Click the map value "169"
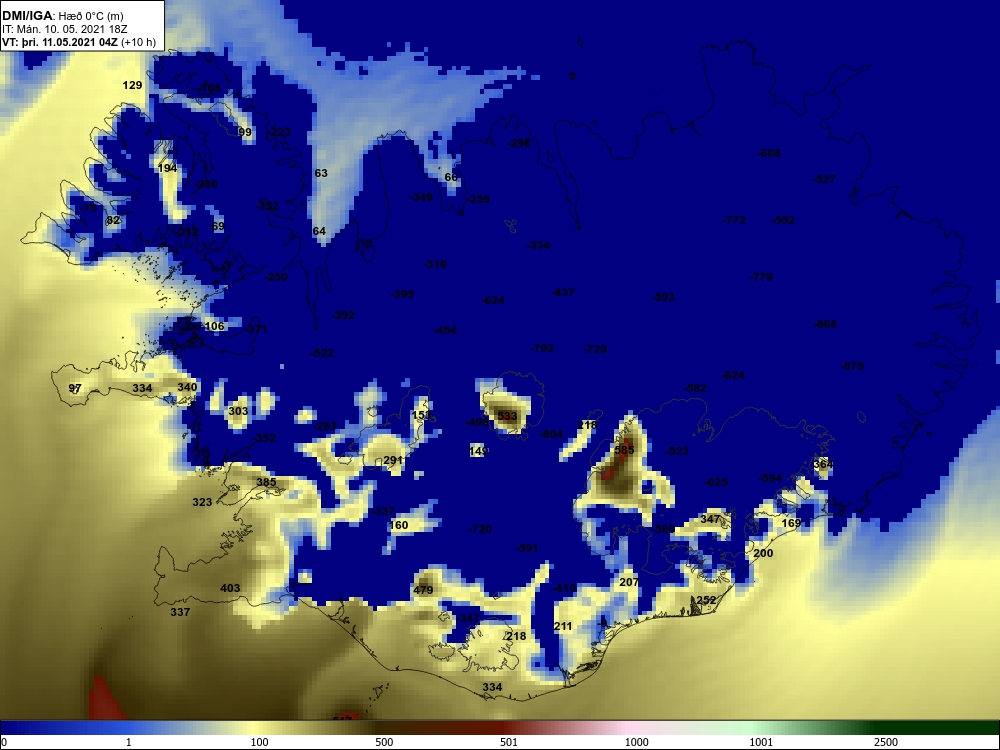 click(x=791, y=524)
